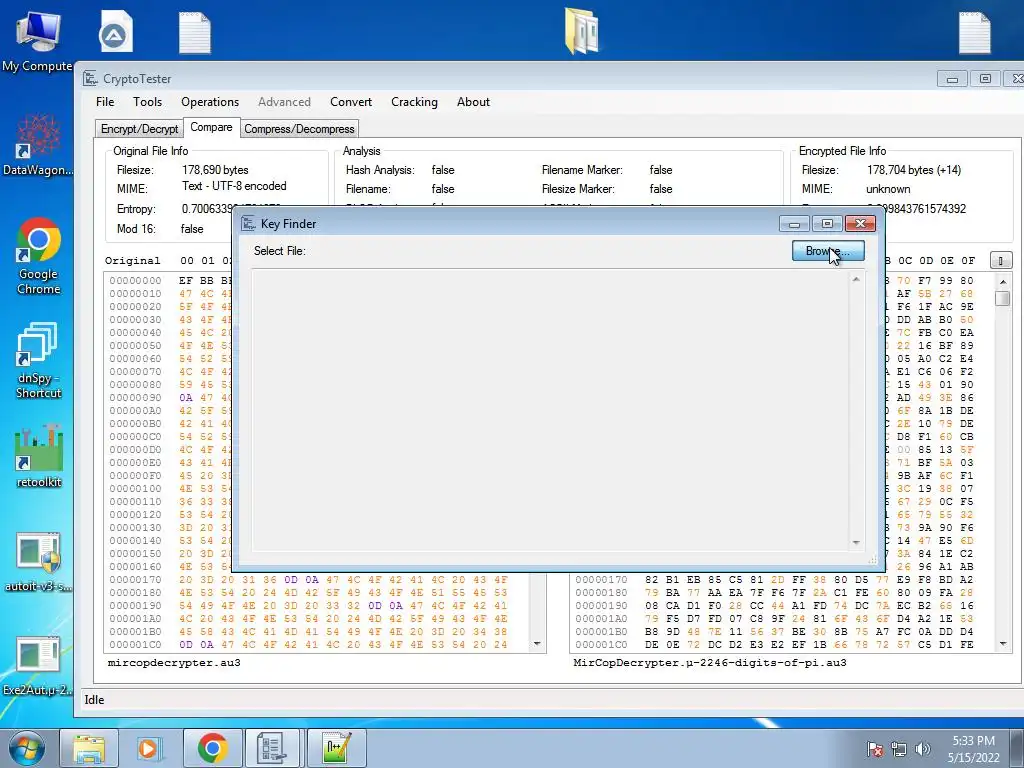
Task: Click the encrypted hex view scrollbar thumb
Action: point(1003,298)
